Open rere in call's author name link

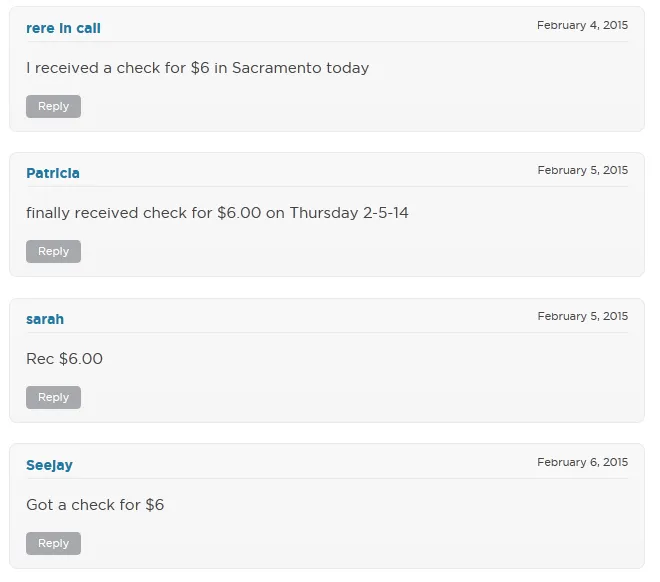click(x=63, y=28)
